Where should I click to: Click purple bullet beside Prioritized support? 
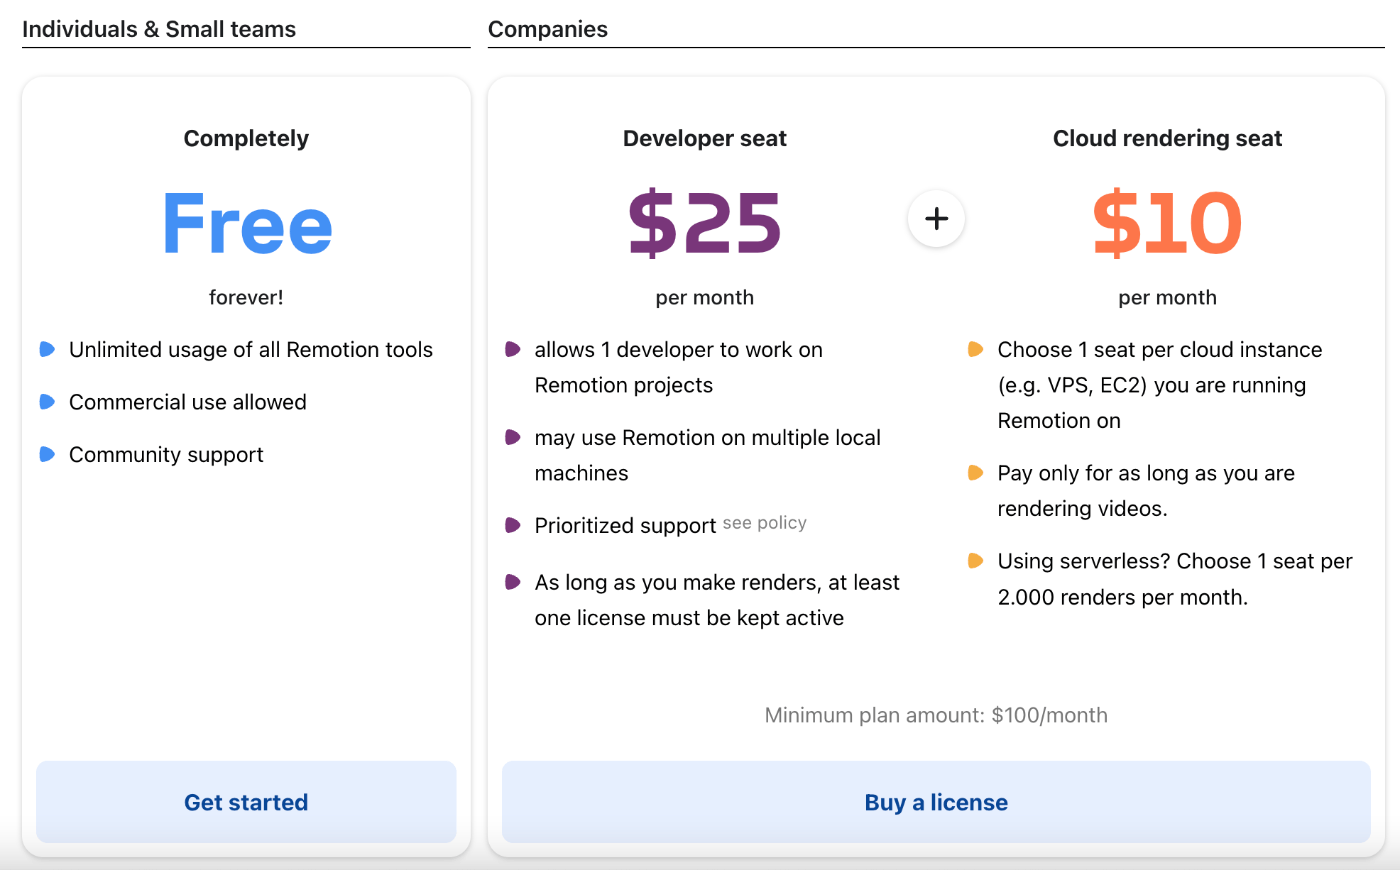pos(513,525)
